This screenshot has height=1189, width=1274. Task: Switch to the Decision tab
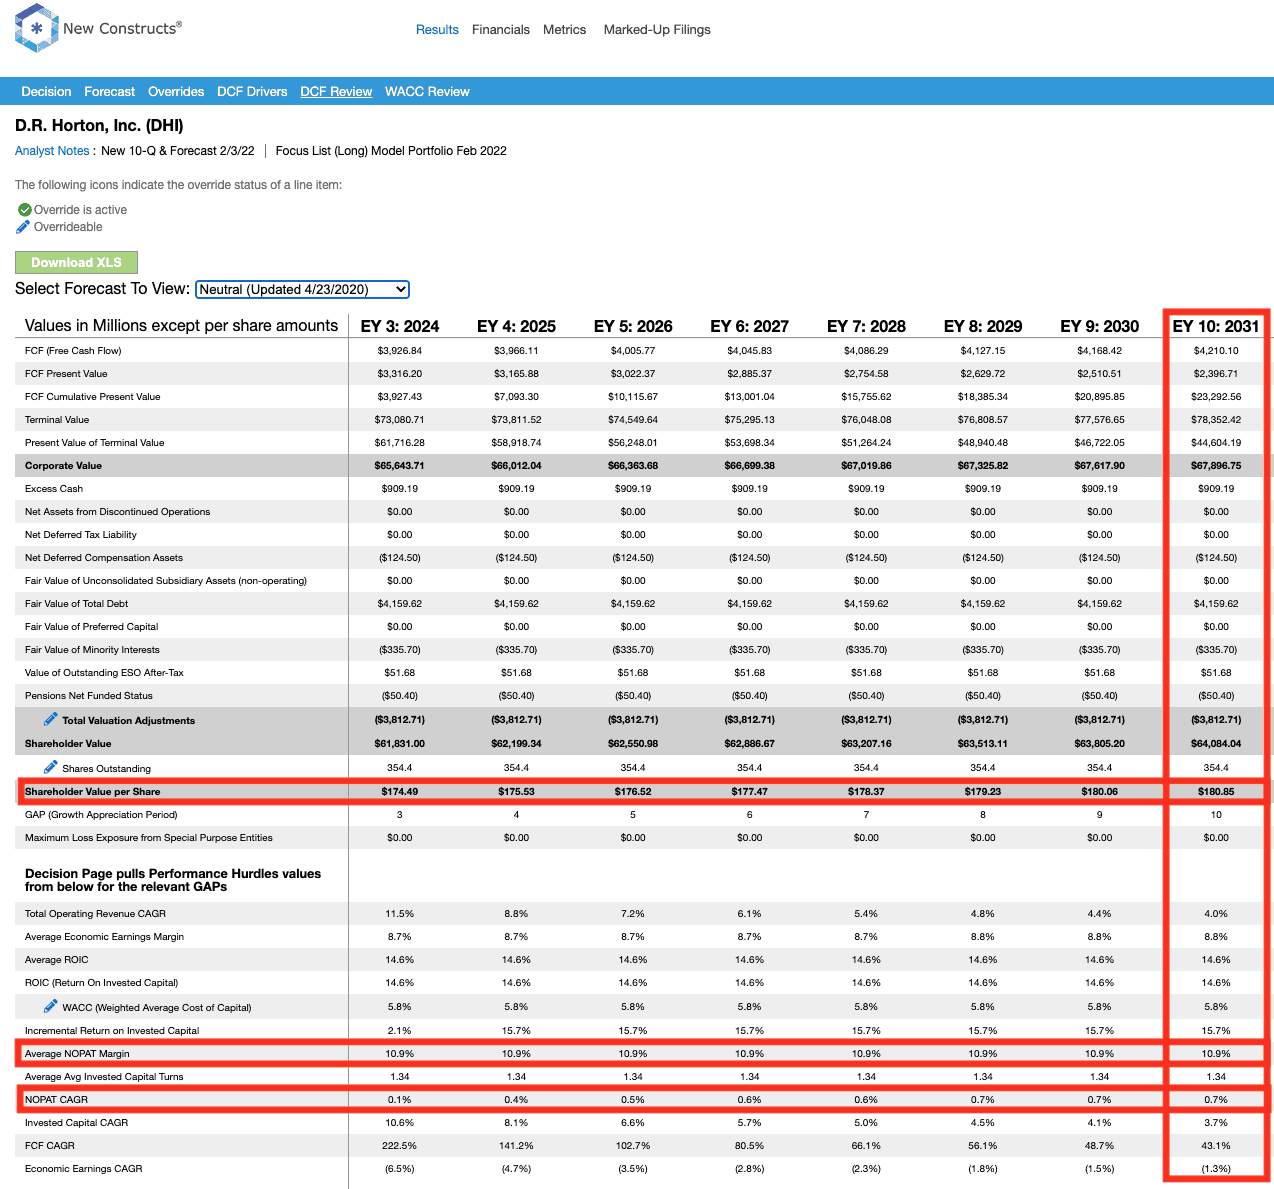pyautogui.click(x=46, y=92)
